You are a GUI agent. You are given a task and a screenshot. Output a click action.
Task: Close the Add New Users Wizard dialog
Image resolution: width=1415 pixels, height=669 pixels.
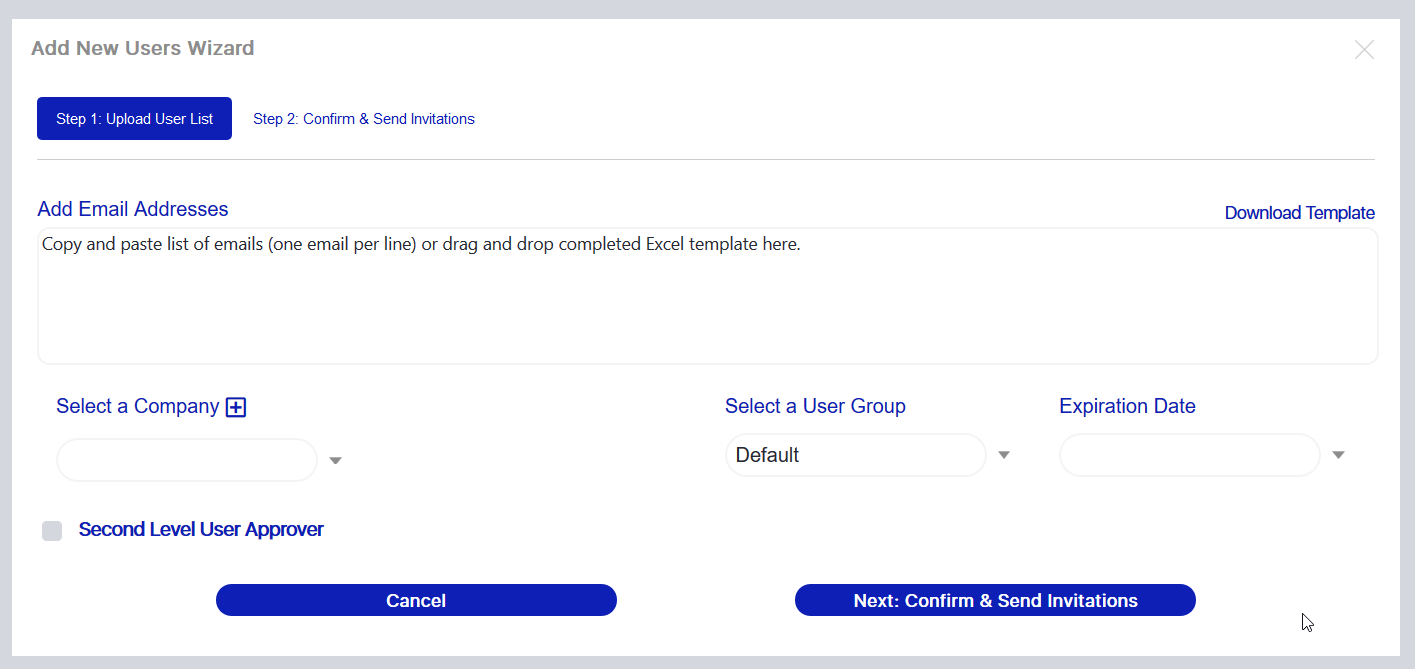pos(1364,49)
